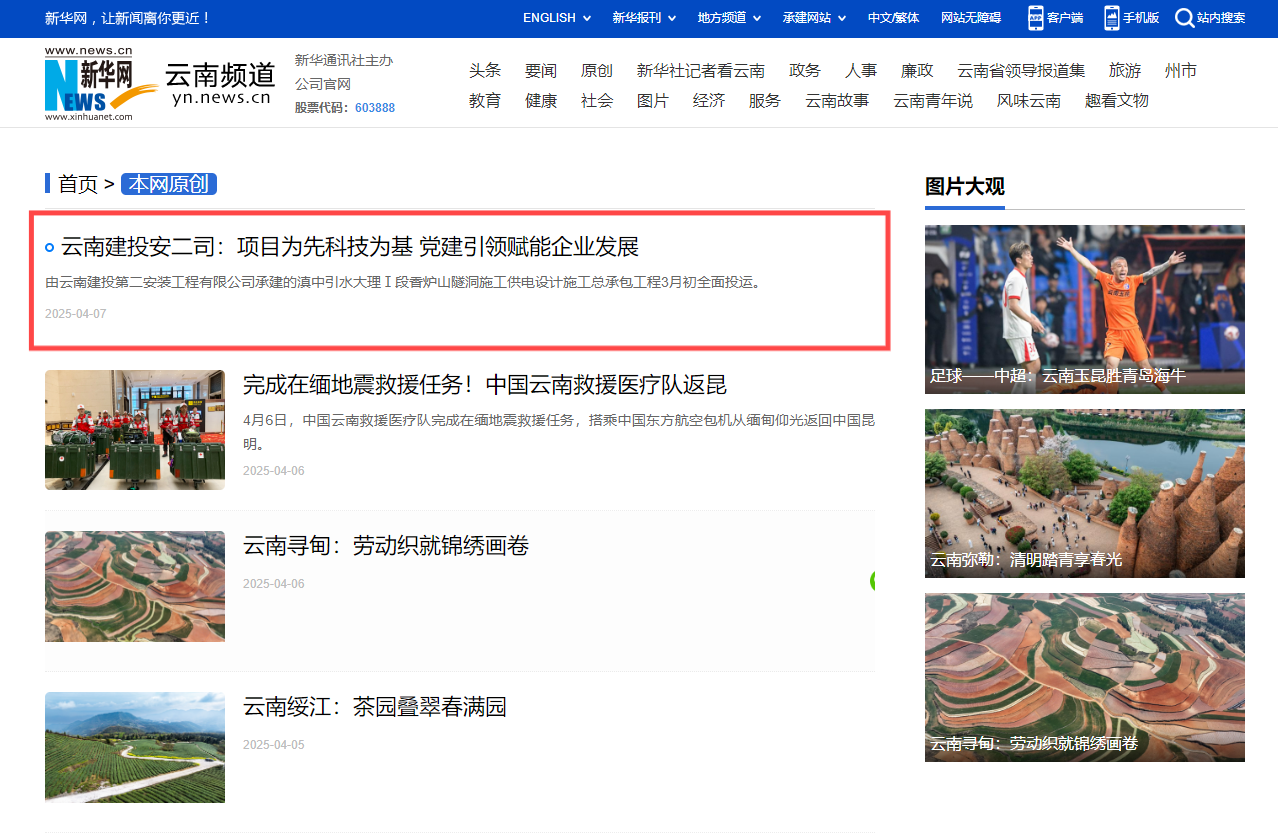Image resolution: width=1278 pixels, height=835 pixels.
Task: Expand the 承建网站 dropdown
Action: pyautogui.click(x=814, y=18)
